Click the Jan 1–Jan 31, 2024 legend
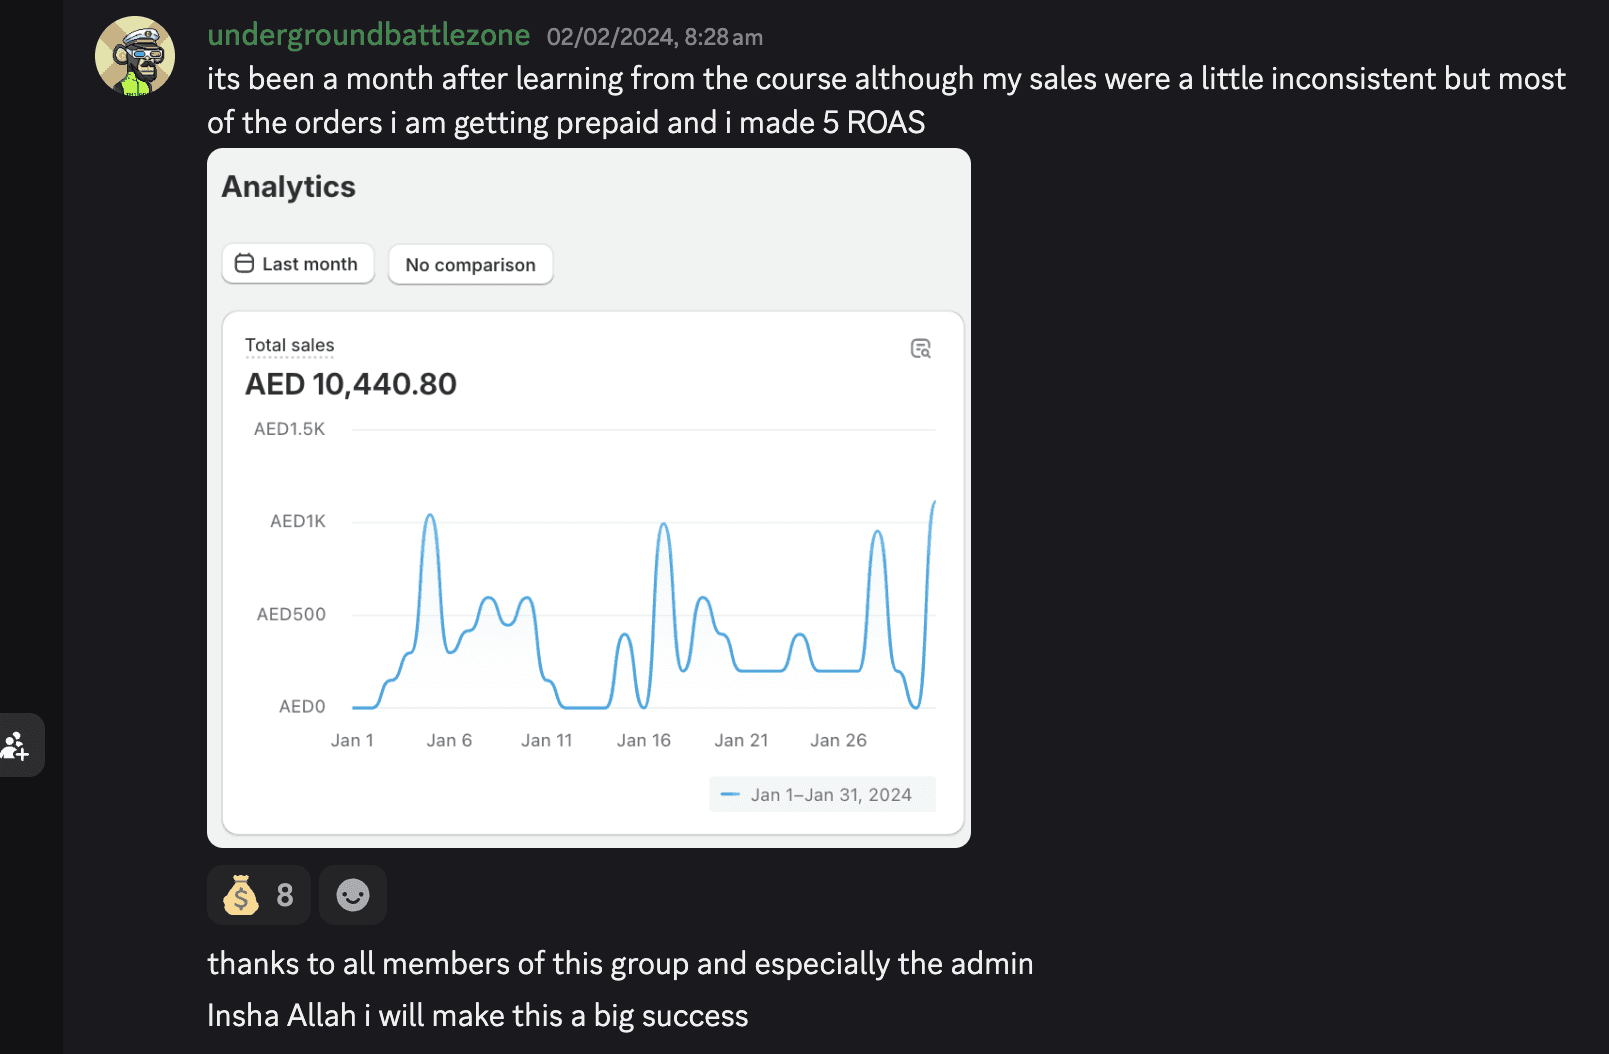This screenshot has width=1609, height=1054. tap(831, 795)
